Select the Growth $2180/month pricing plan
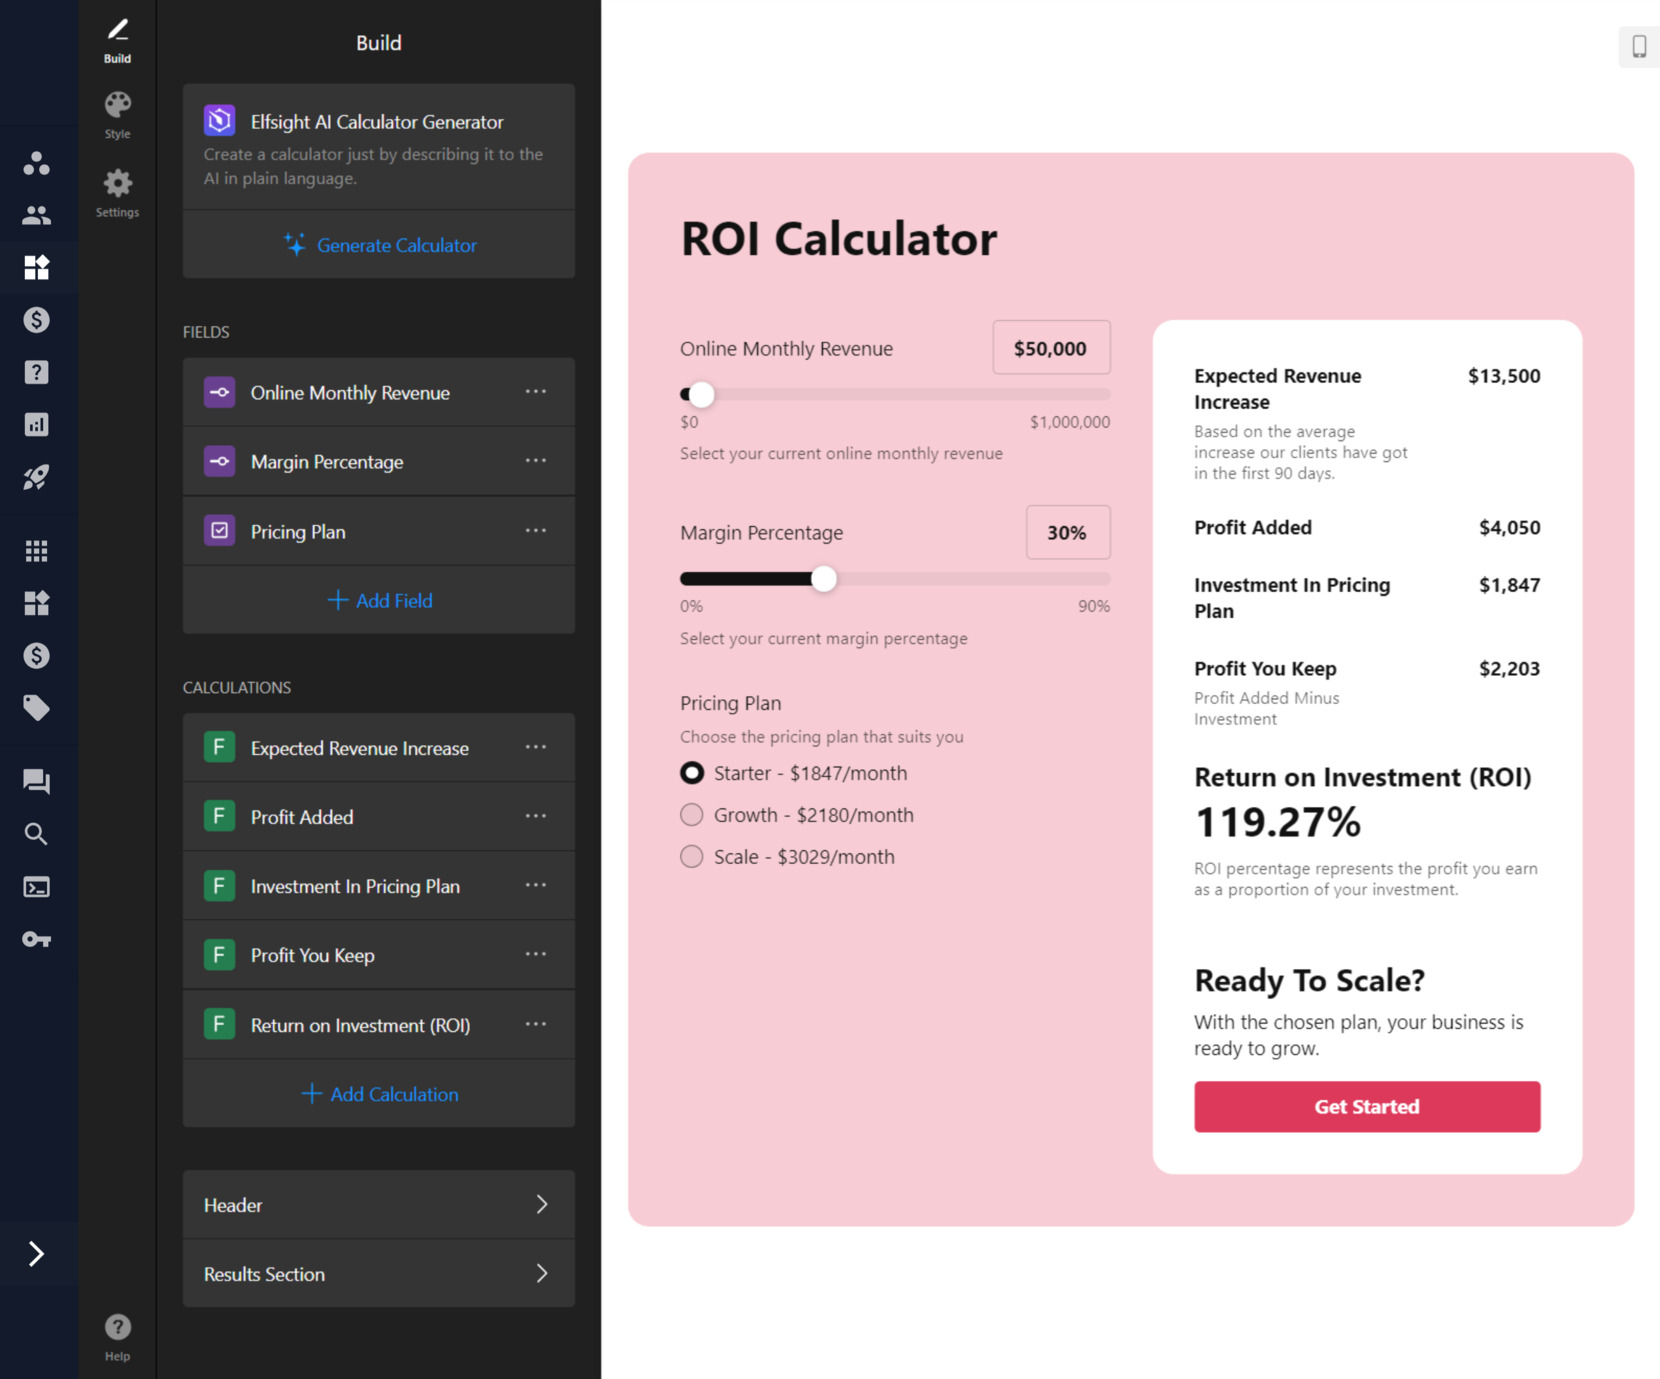Viewport: 1660px width, 1379px height. pyautogui.click(x=691, y=814)
